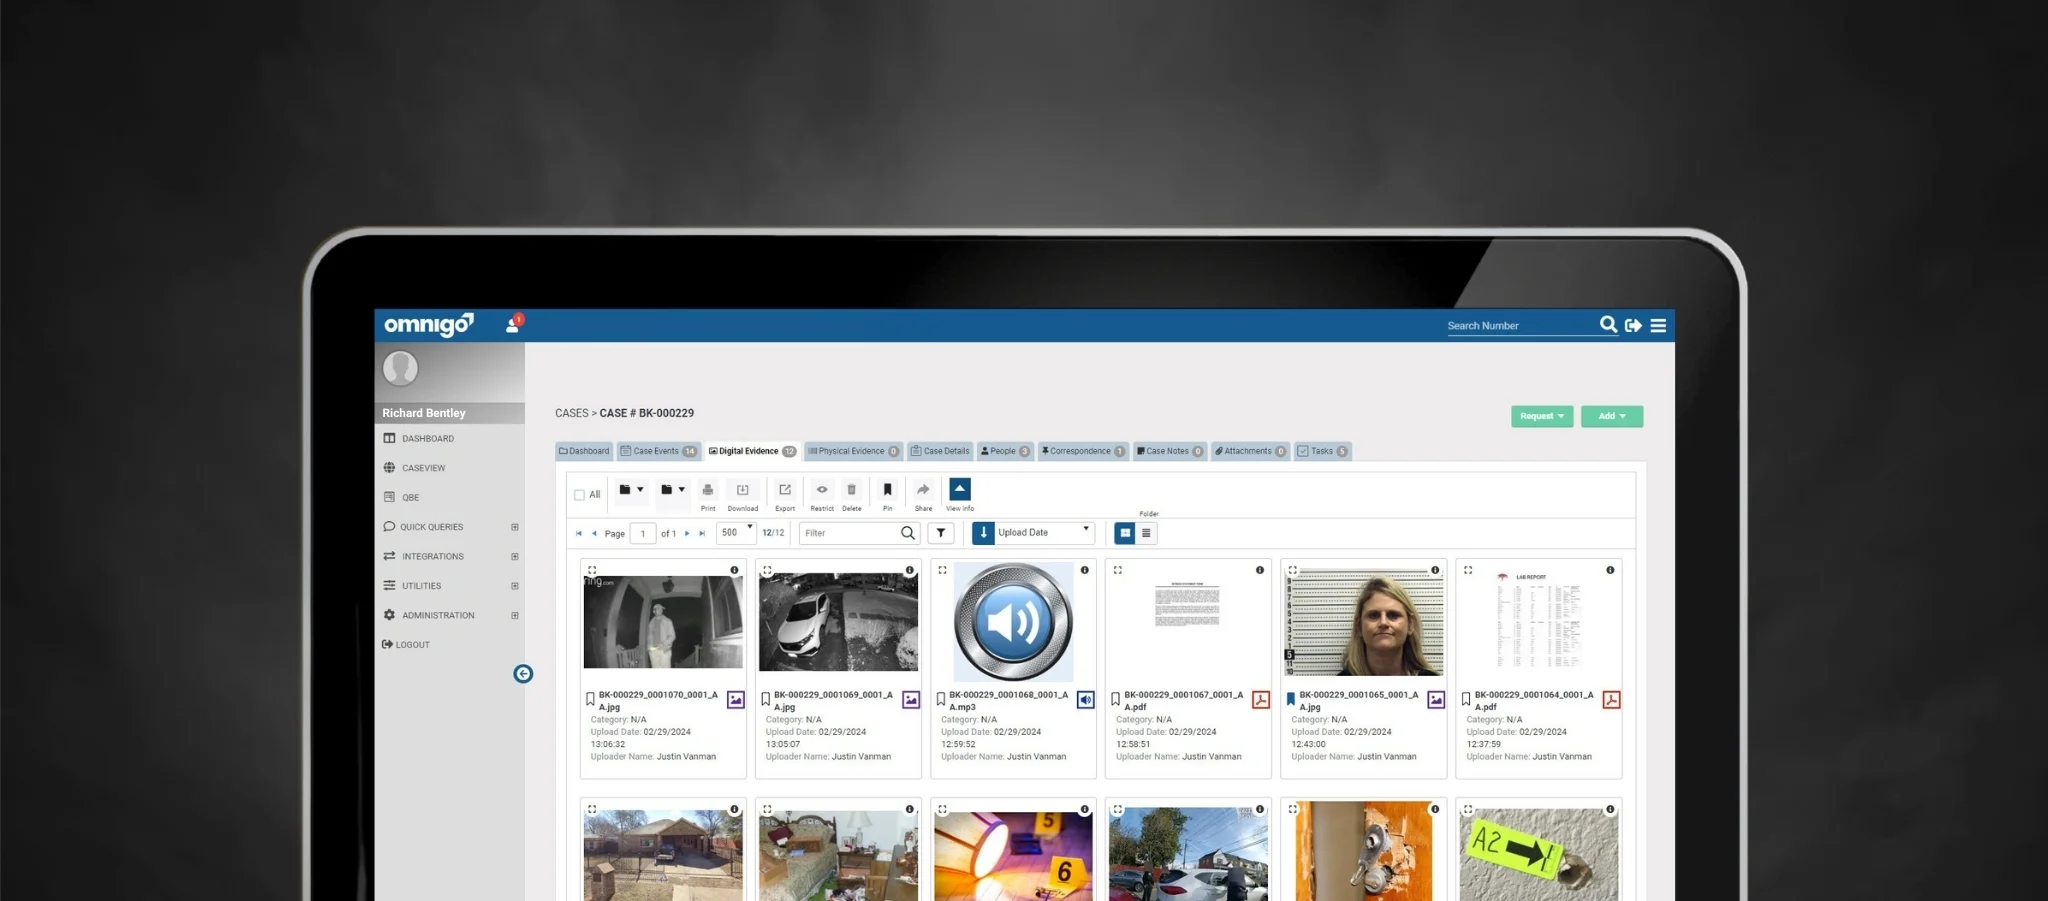This screenshot has width=2048, height=901.
Task: Click the sign-out arrow icon in header
Action: point(1633,325)
